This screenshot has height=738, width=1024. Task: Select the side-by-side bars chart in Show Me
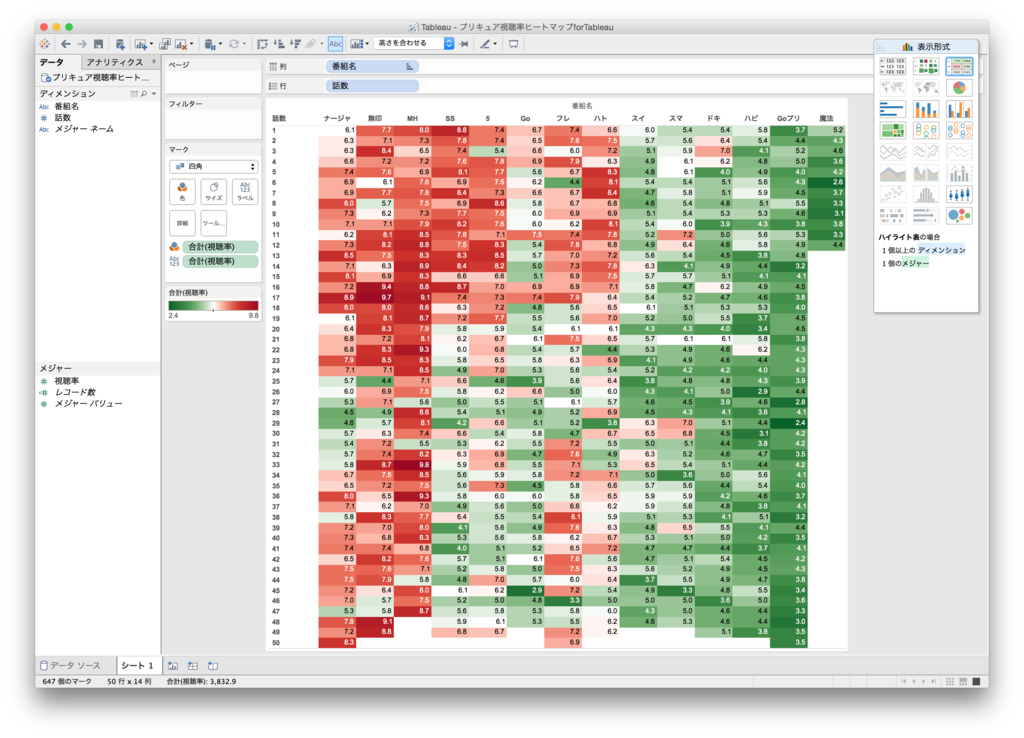tap(959, 109)
